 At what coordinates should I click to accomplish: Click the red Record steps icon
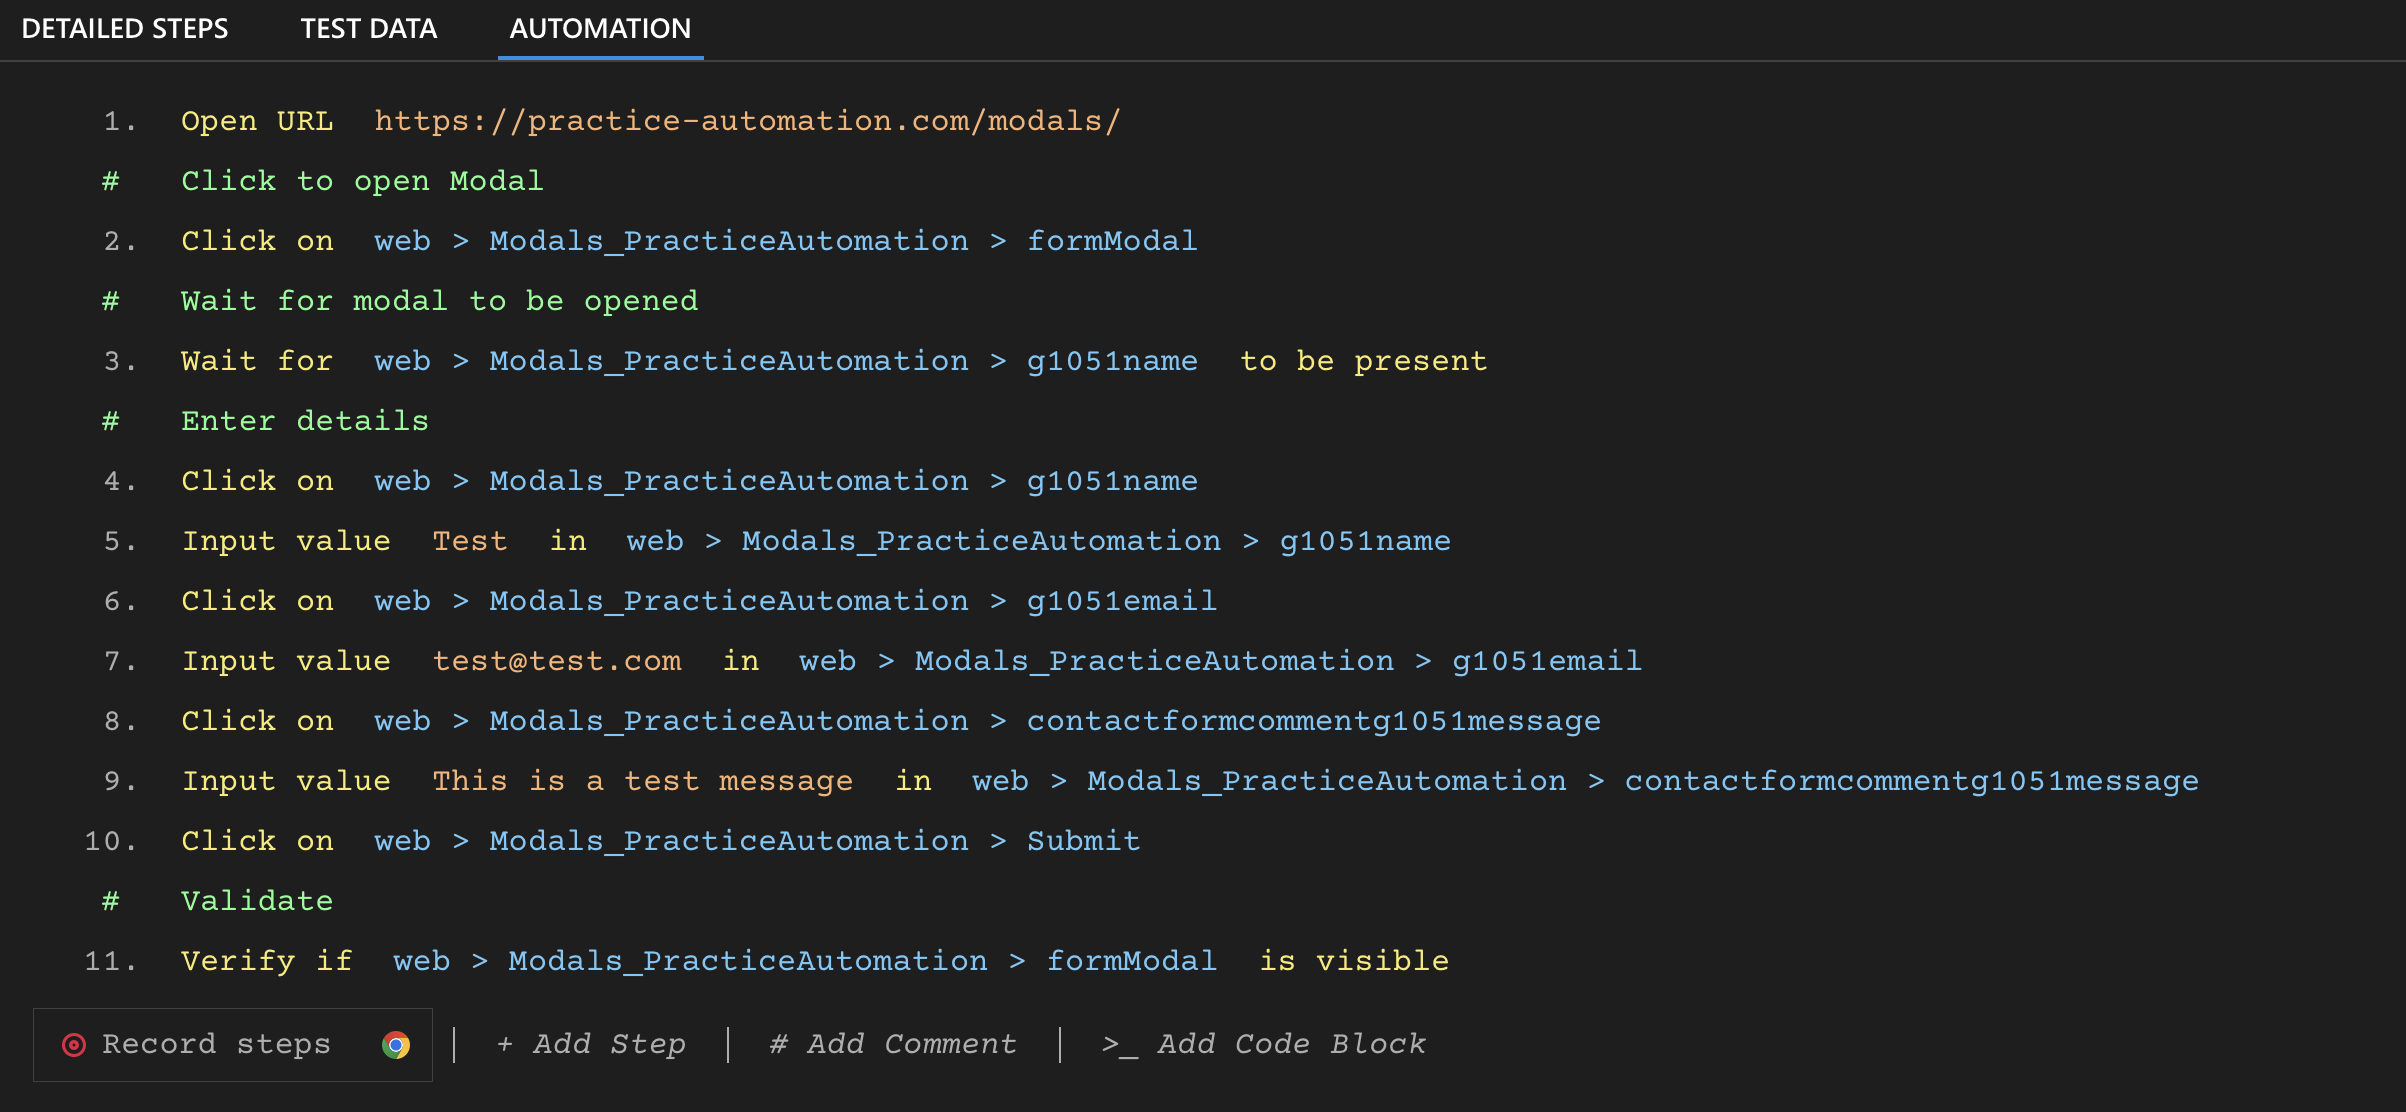click(x=74, y=1045)
